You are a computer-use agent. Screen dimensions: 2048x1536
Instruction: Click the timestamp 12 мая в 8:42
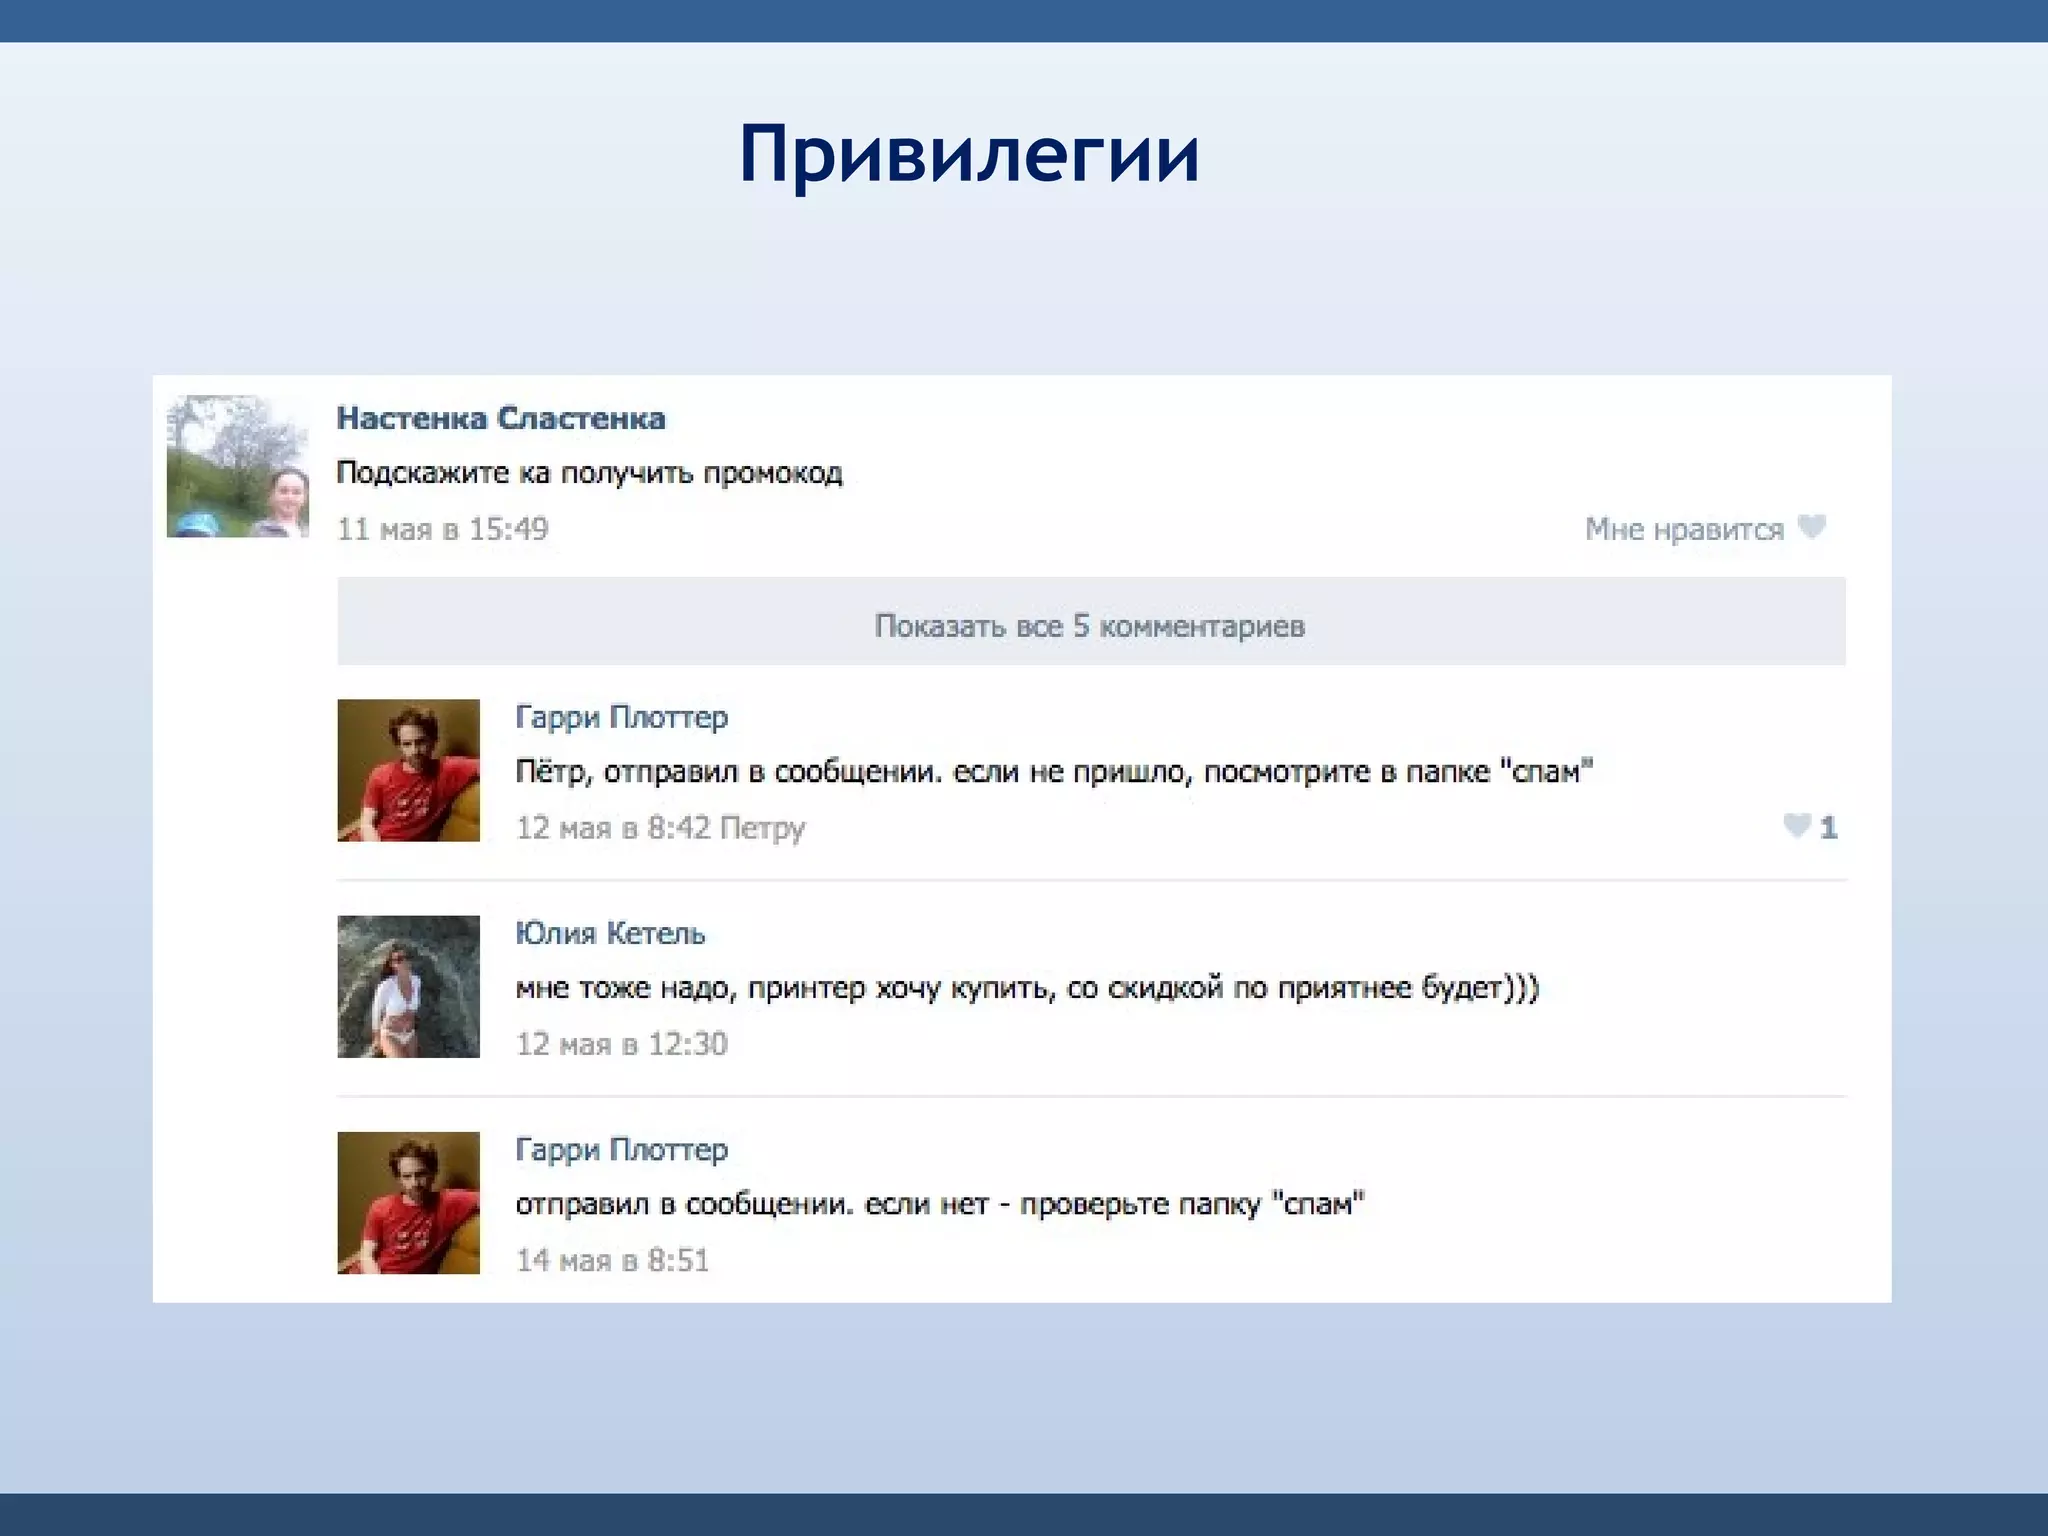(613, 828)
